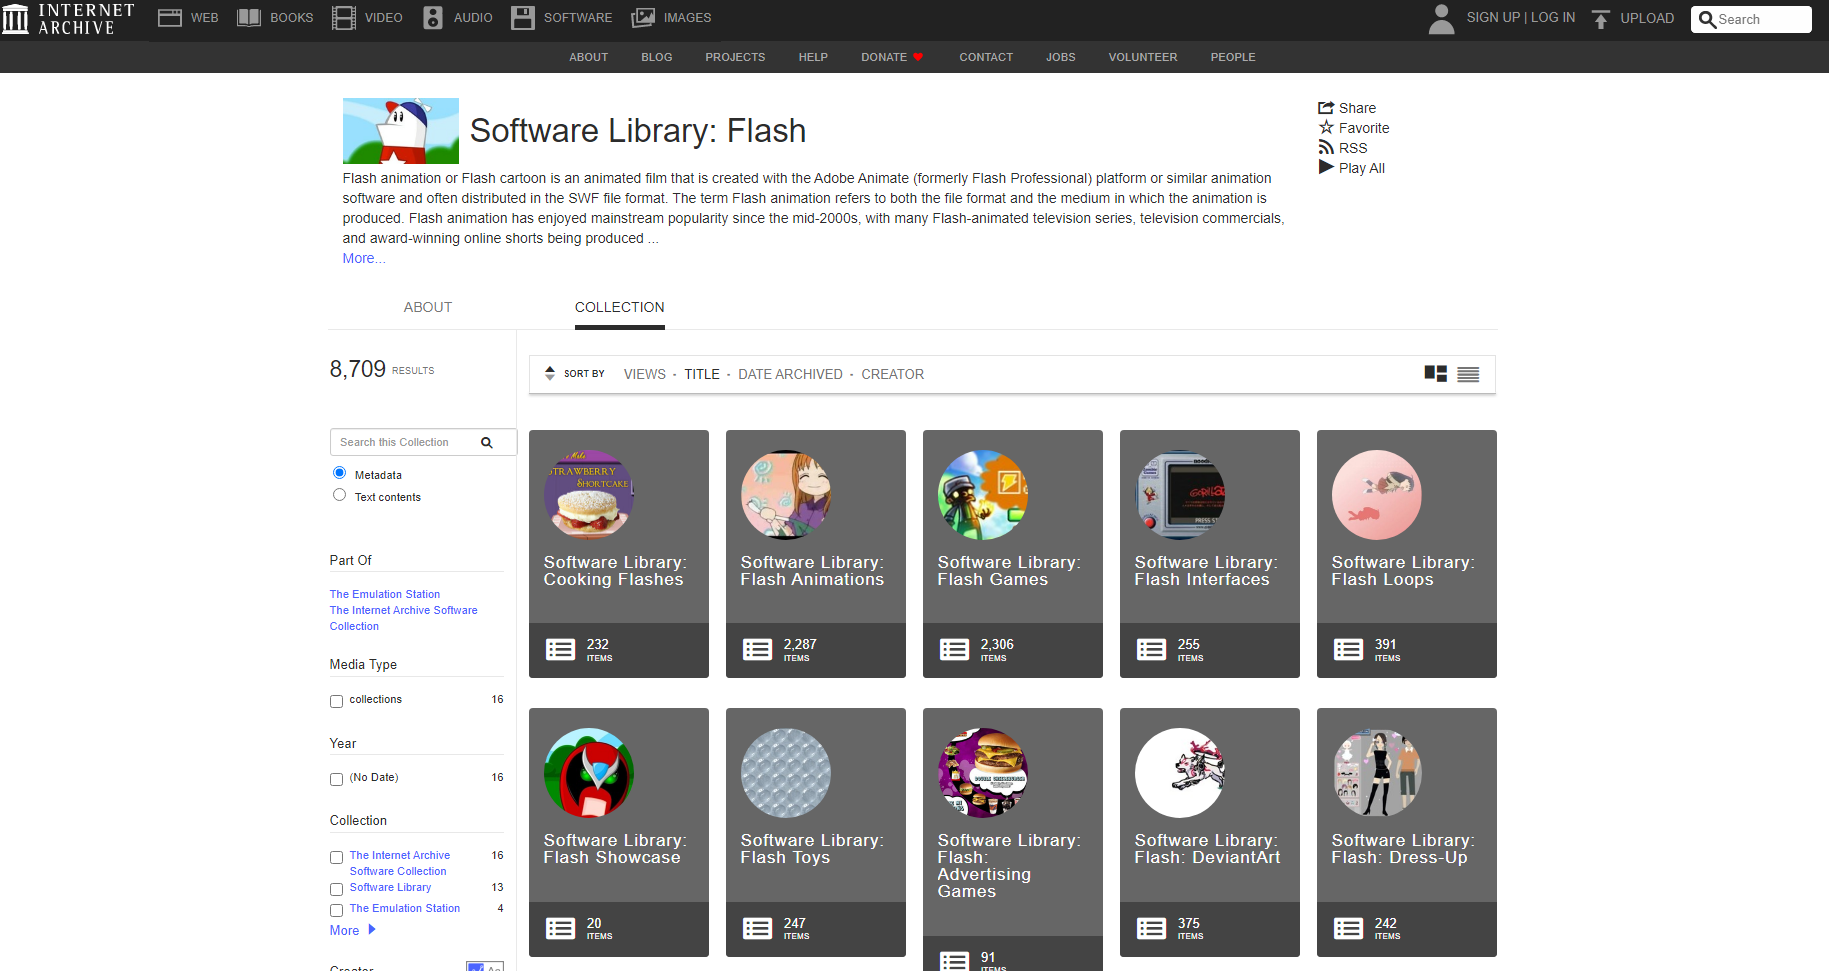Click the collection search magnifier icon
The image size is (1829, 971).
(x=487, y=442)
